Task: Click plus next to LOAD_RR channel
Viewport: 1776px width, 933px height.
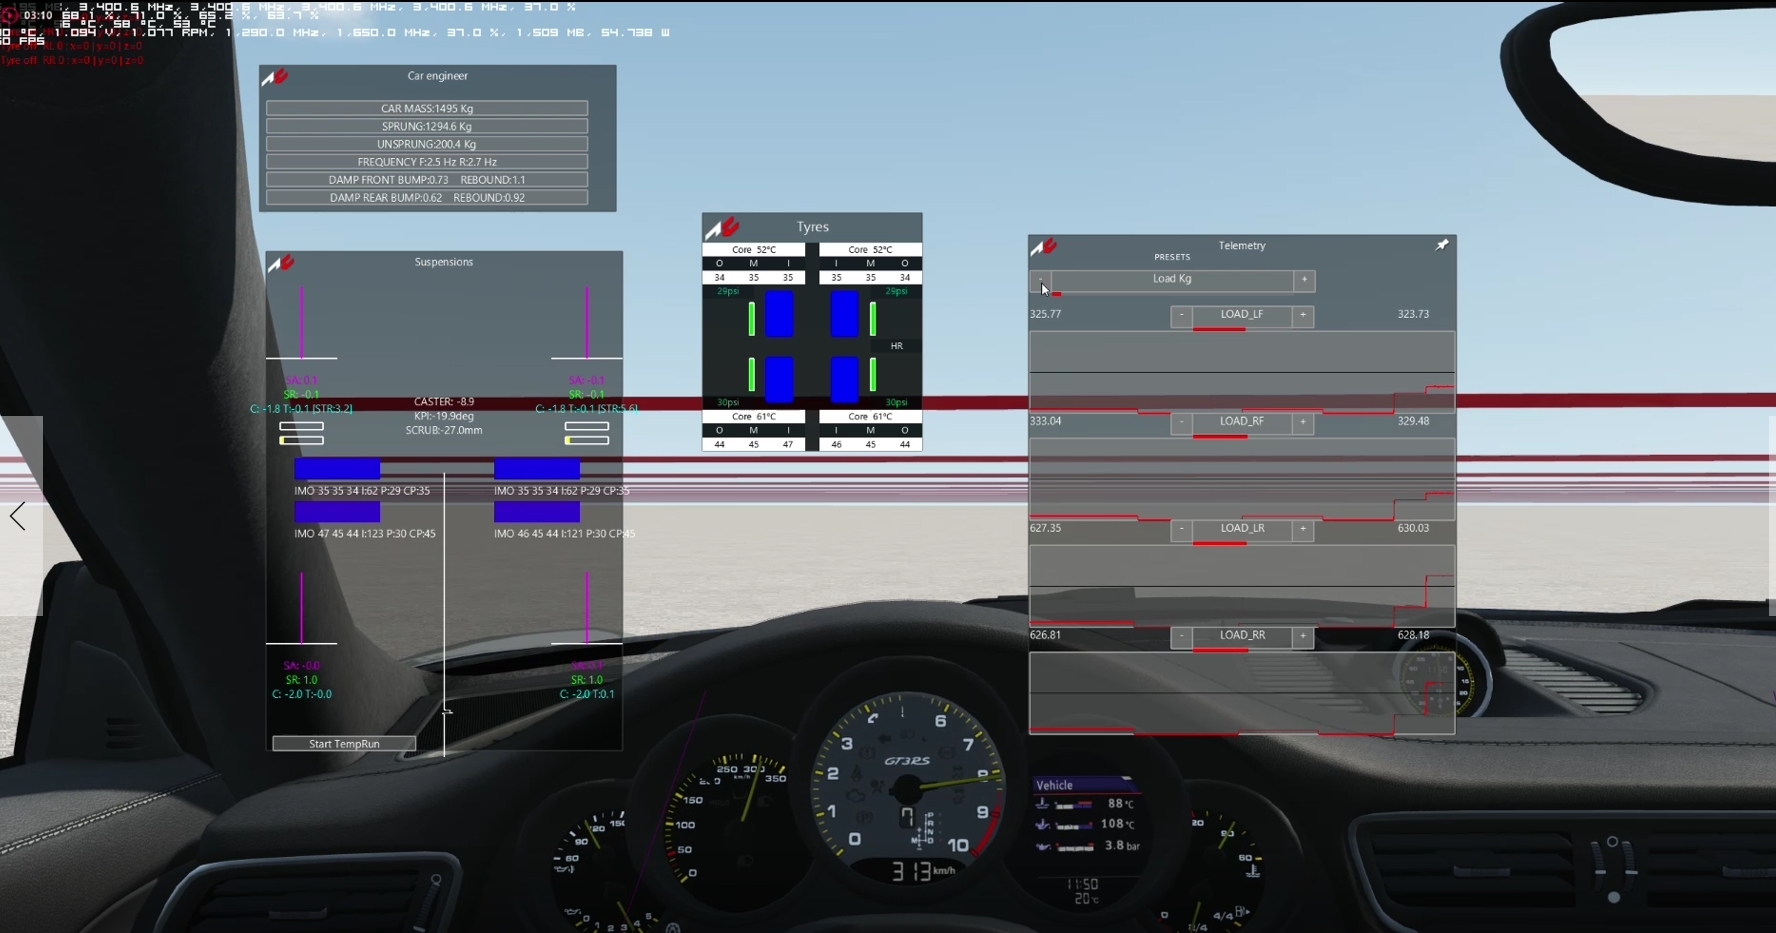Action: coord(1303,636)
